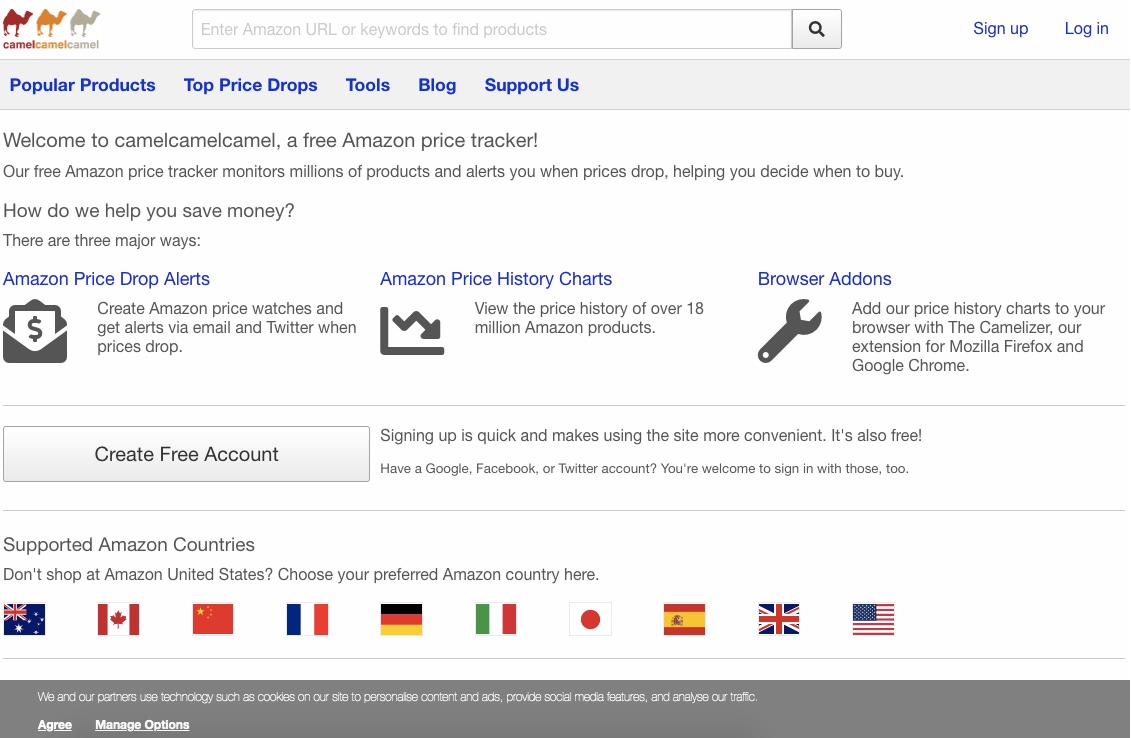Open the Popular Products menu
This screenshot has height=738, width=1131.
pos(82,85)
